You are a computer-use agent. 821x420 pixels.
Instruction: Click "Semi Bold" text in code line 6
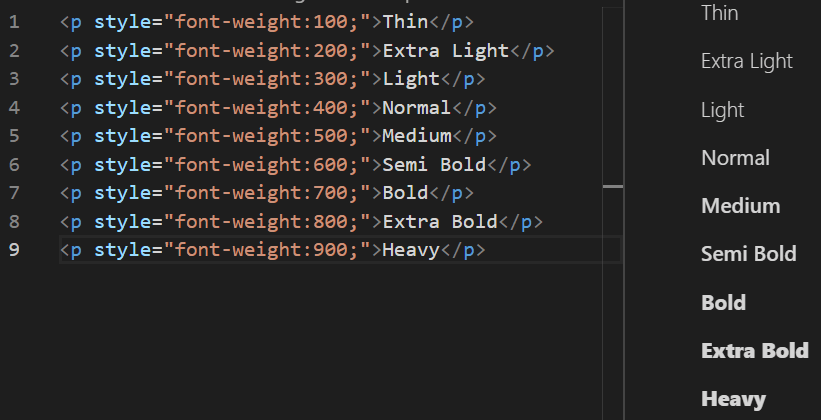pyautogui.click(x=434, y=165)
